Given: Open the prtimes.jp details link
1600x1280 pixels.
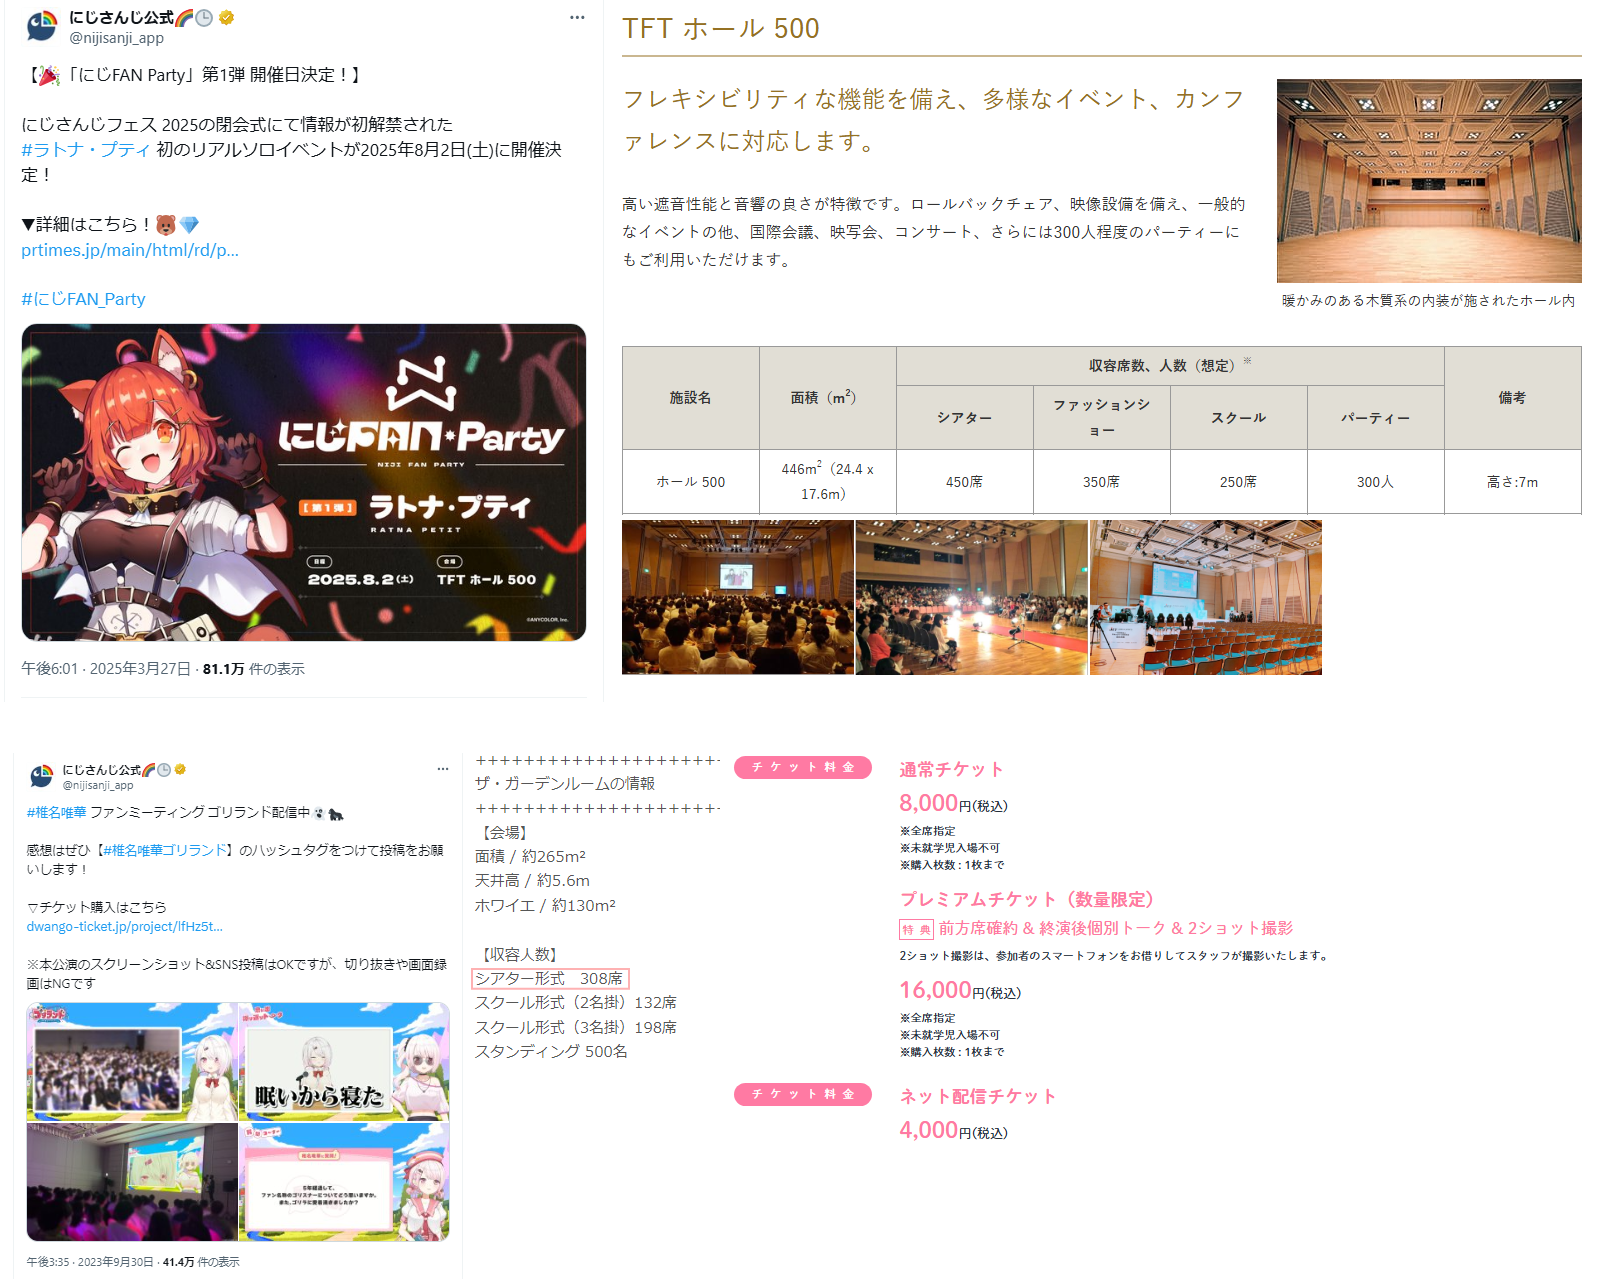Looking at the screenshot, I should click(130, 250).
